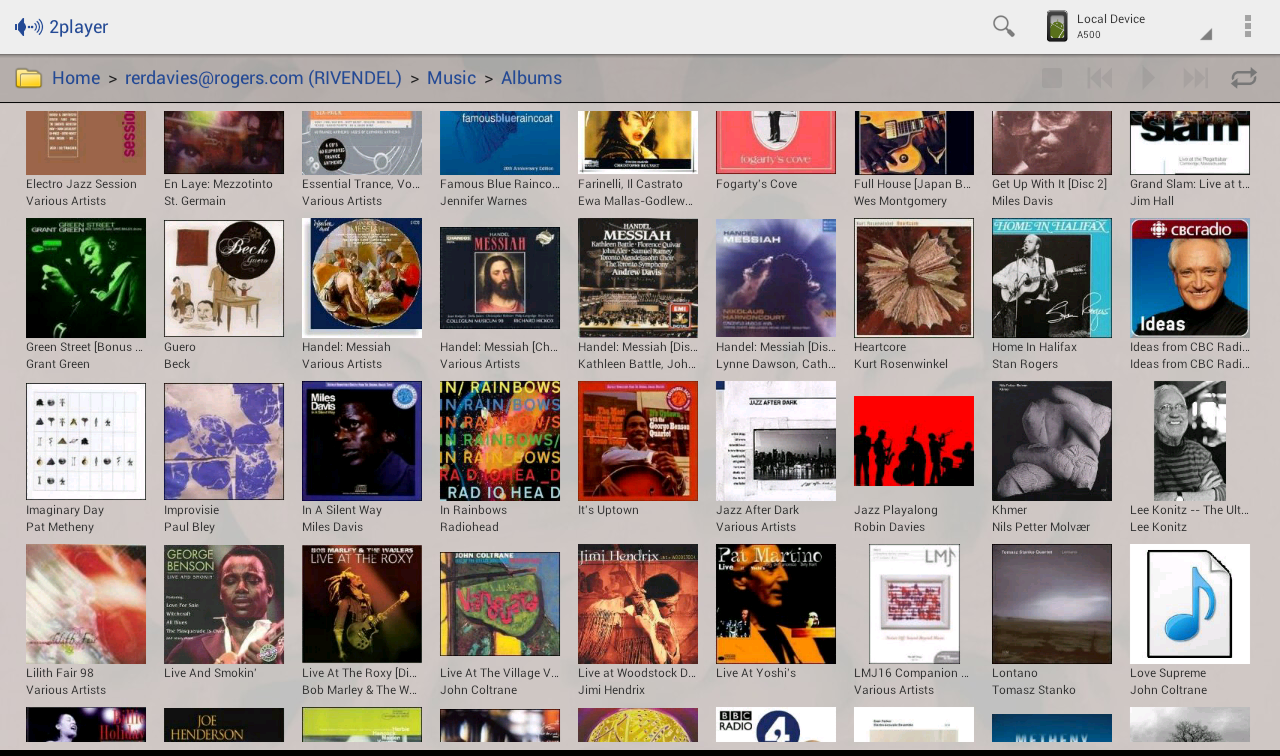The width and height of the screenshot is (1280, 756).
Task: Click the yellow folder icon in breadcrumb bar
Action: coord(27,77)
